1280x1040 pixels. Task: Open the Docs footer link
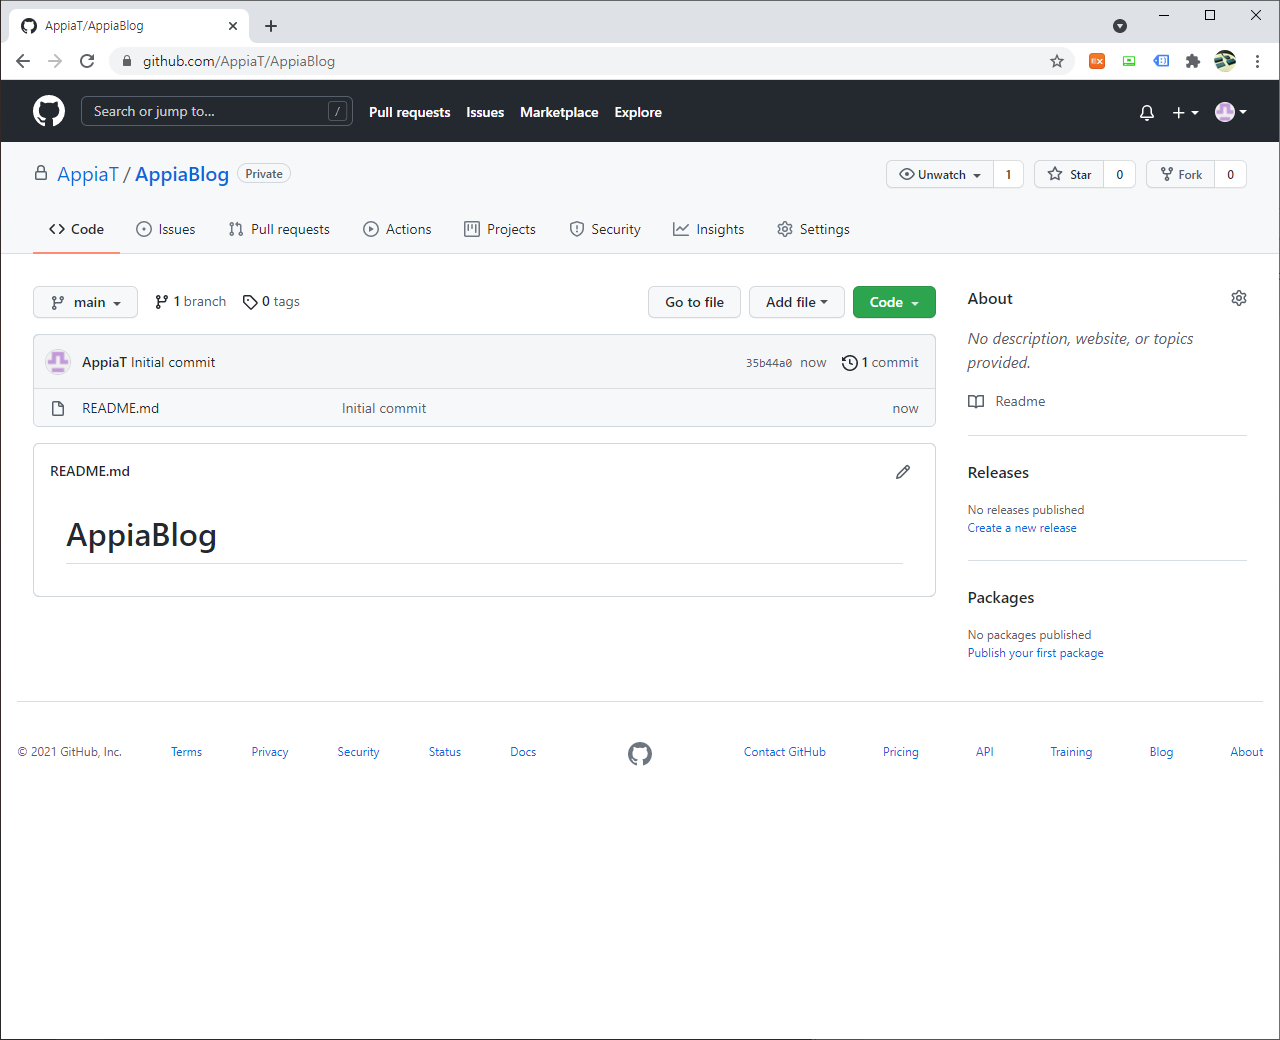(523, 752)
